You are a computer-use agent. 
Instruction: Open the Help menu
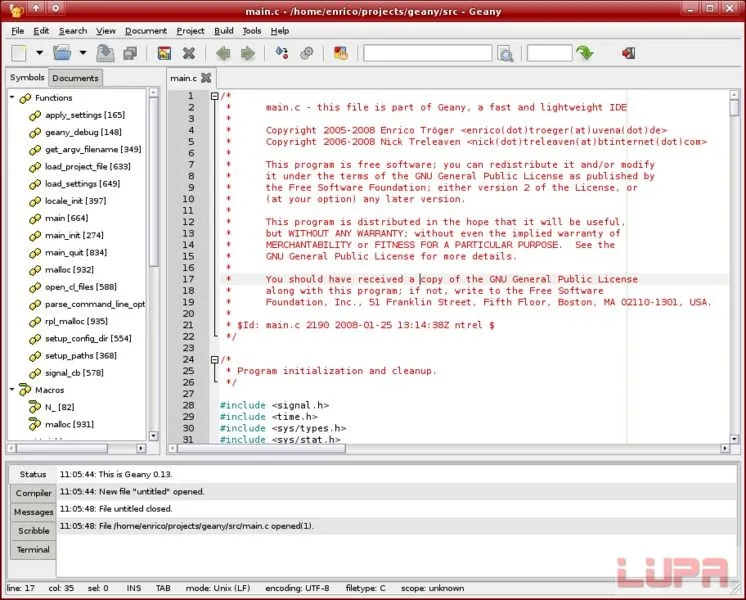tap(280, 31)
